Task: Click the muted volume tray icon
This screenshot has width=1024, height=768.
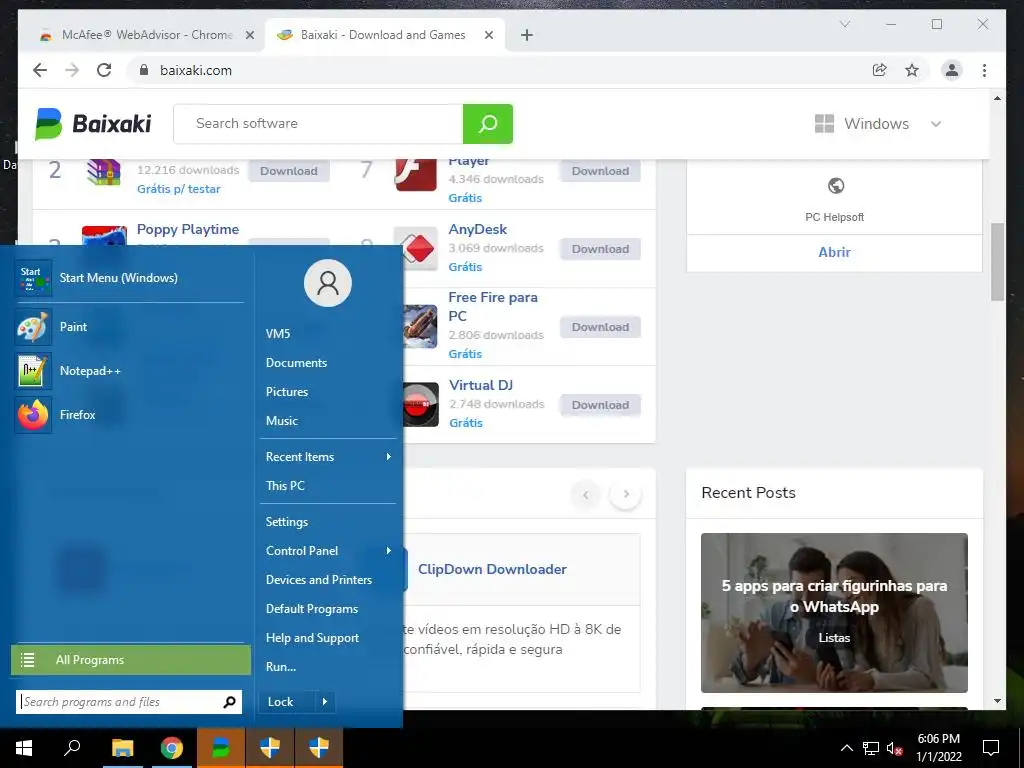Action: 894,748
